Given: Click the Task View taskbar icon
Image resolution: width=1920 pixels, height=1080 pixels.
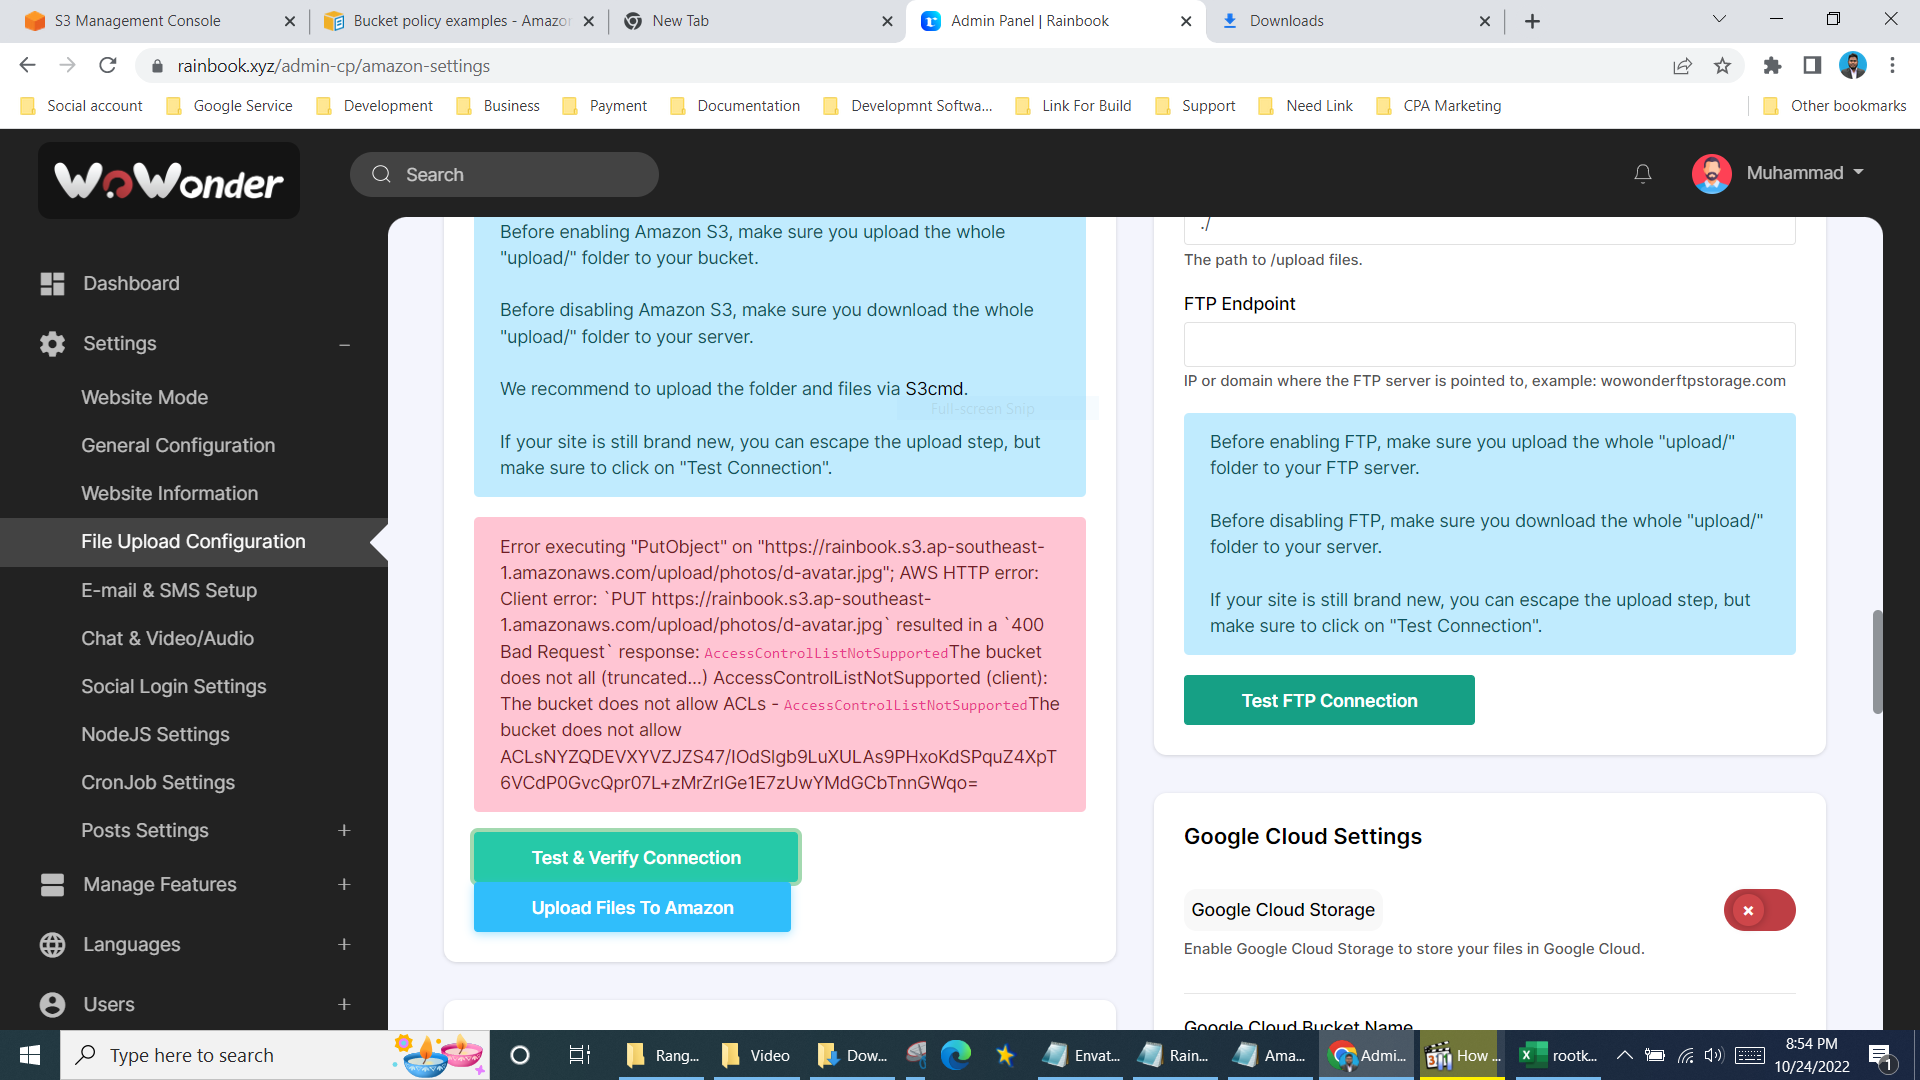Looking at the screenshot, I should pos(579,1055).
